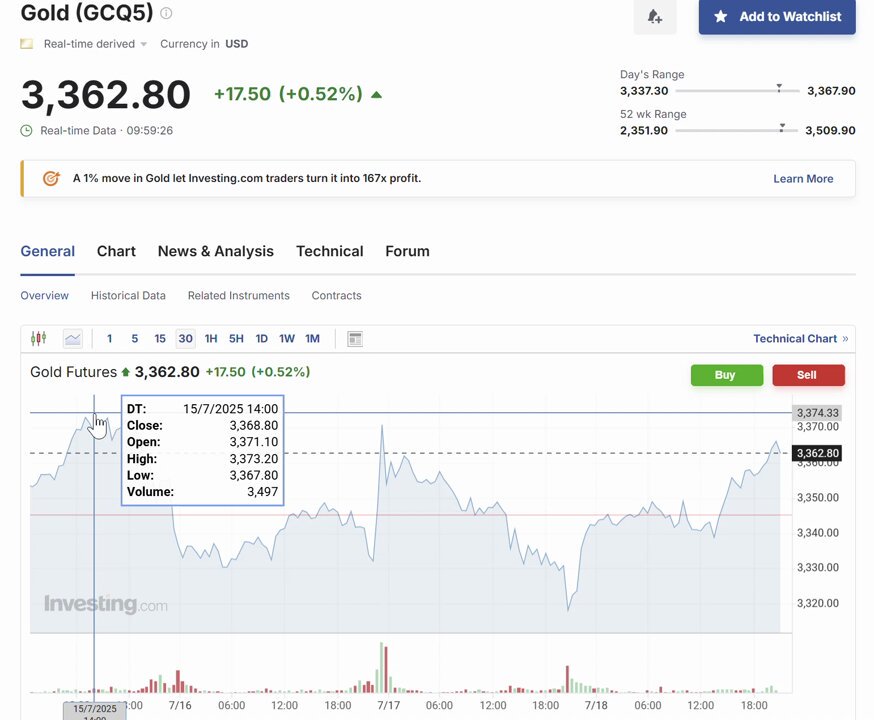Click the red Sell button
The width and height of the screenshot is (874, 720).
pyautogui.click(x=808, y=375)
